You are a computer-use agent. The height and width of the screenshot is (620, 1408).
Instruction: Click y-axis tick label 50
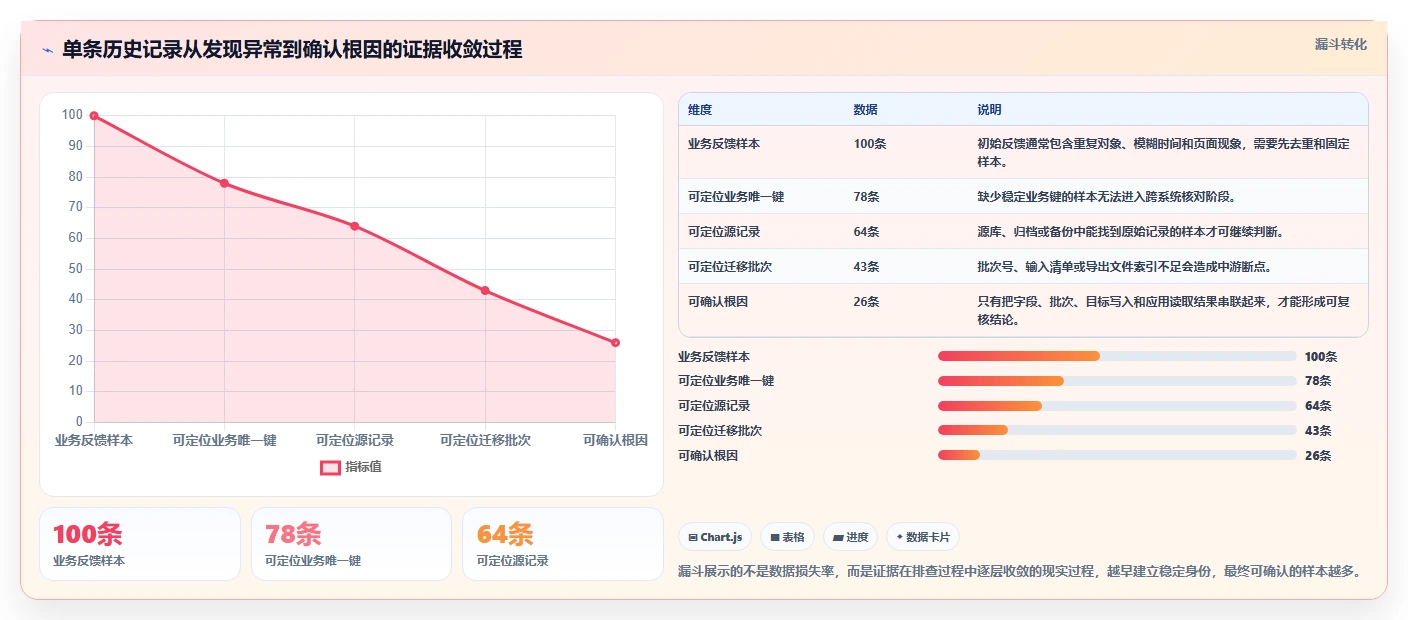75,268
